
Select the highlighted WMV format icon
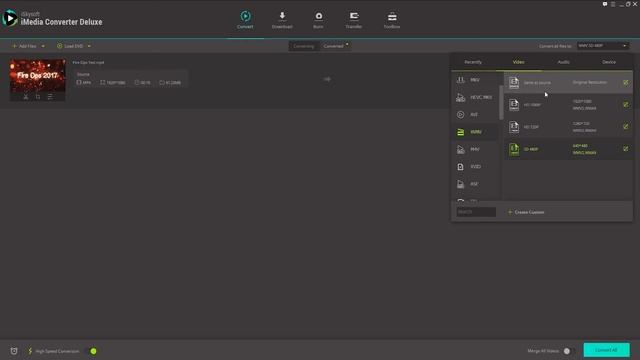pos(460,132)
